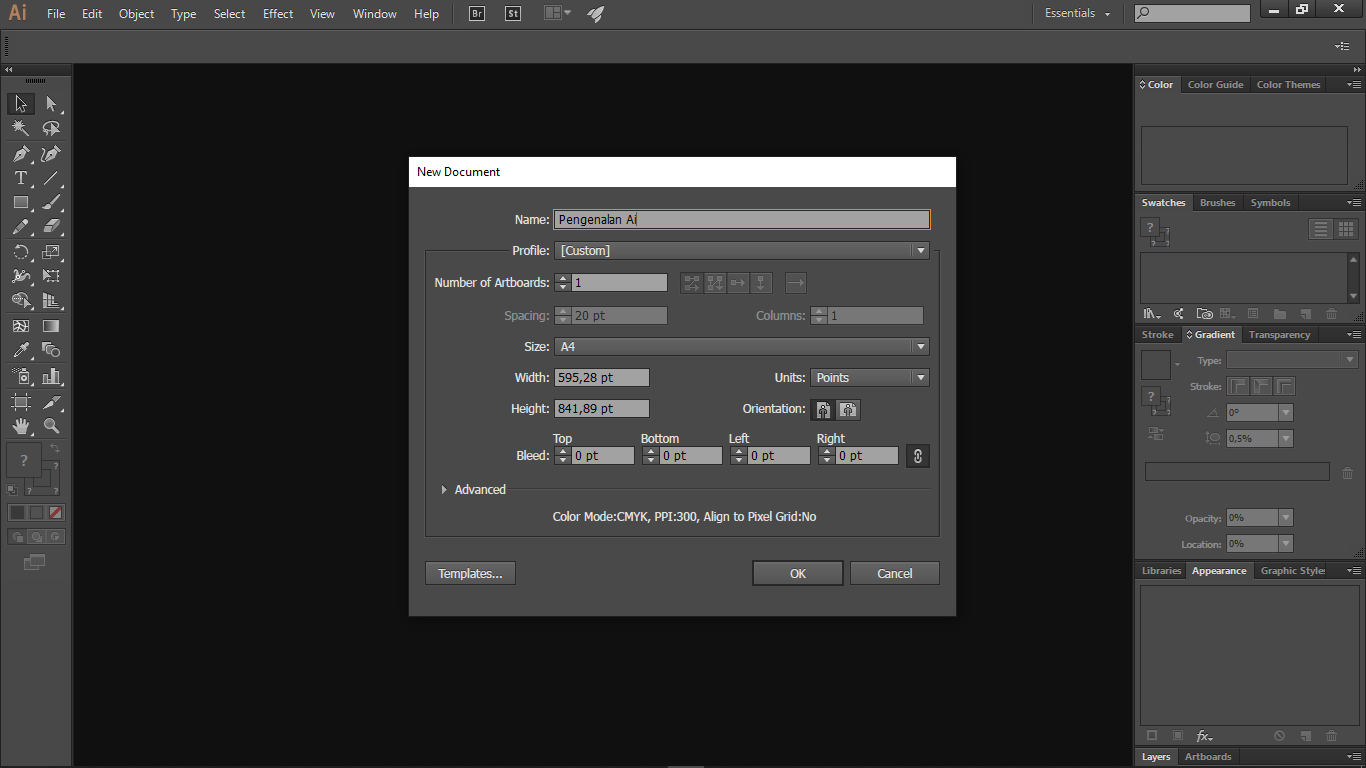Choose landscape orientation in New Document
1366x768 pixels.
coord(848,409)
